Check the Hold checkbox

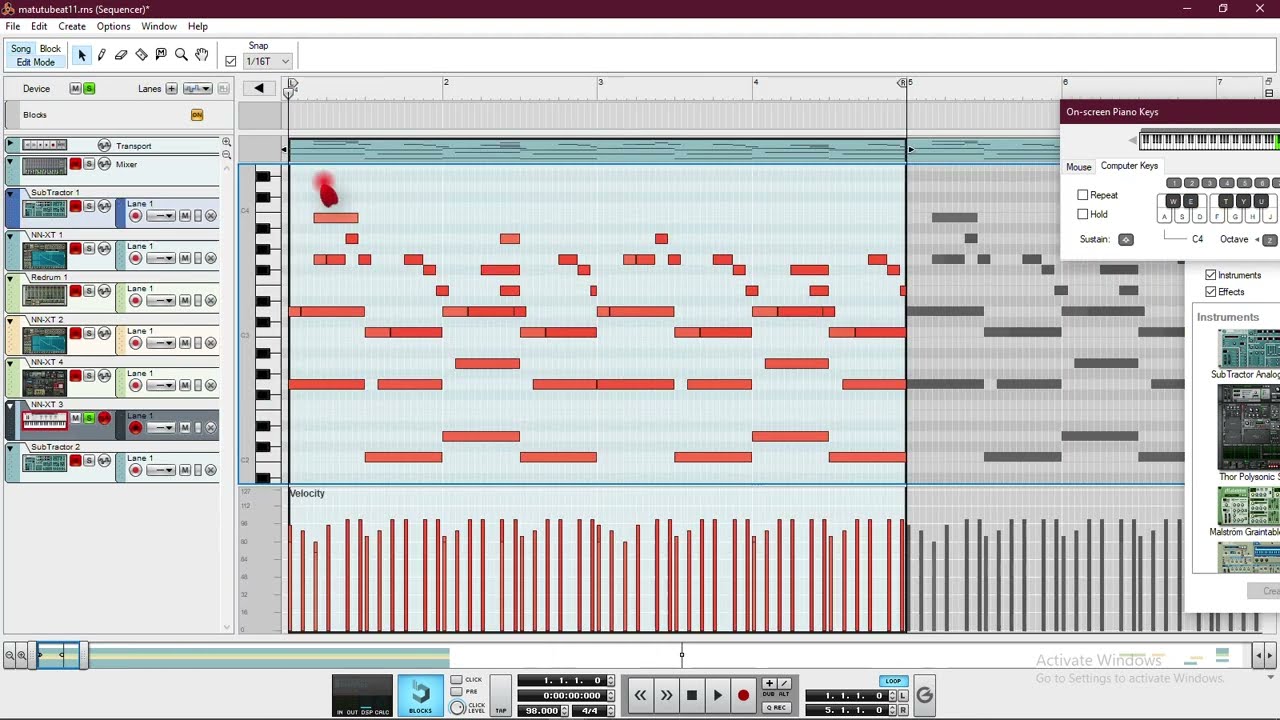tap(1083, 214)
